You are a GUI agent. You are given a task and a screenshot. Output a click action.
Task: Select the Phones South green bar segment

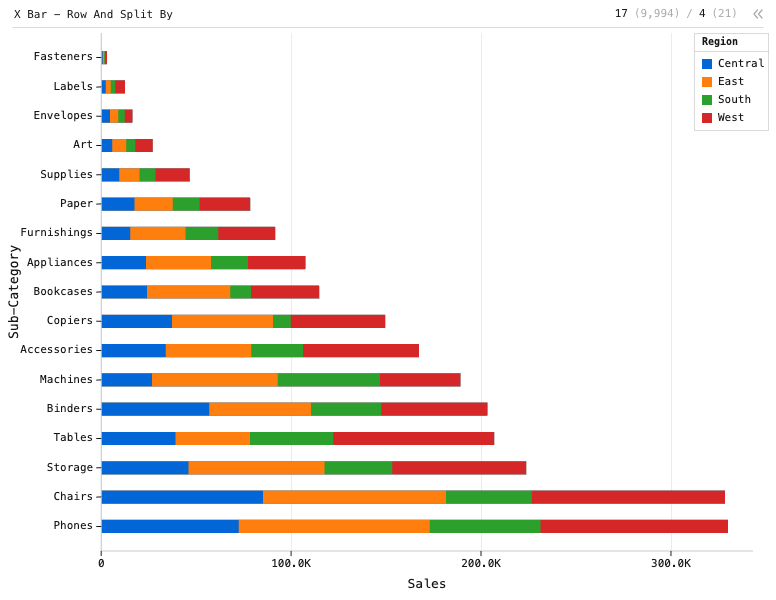(x=485, y=526)
